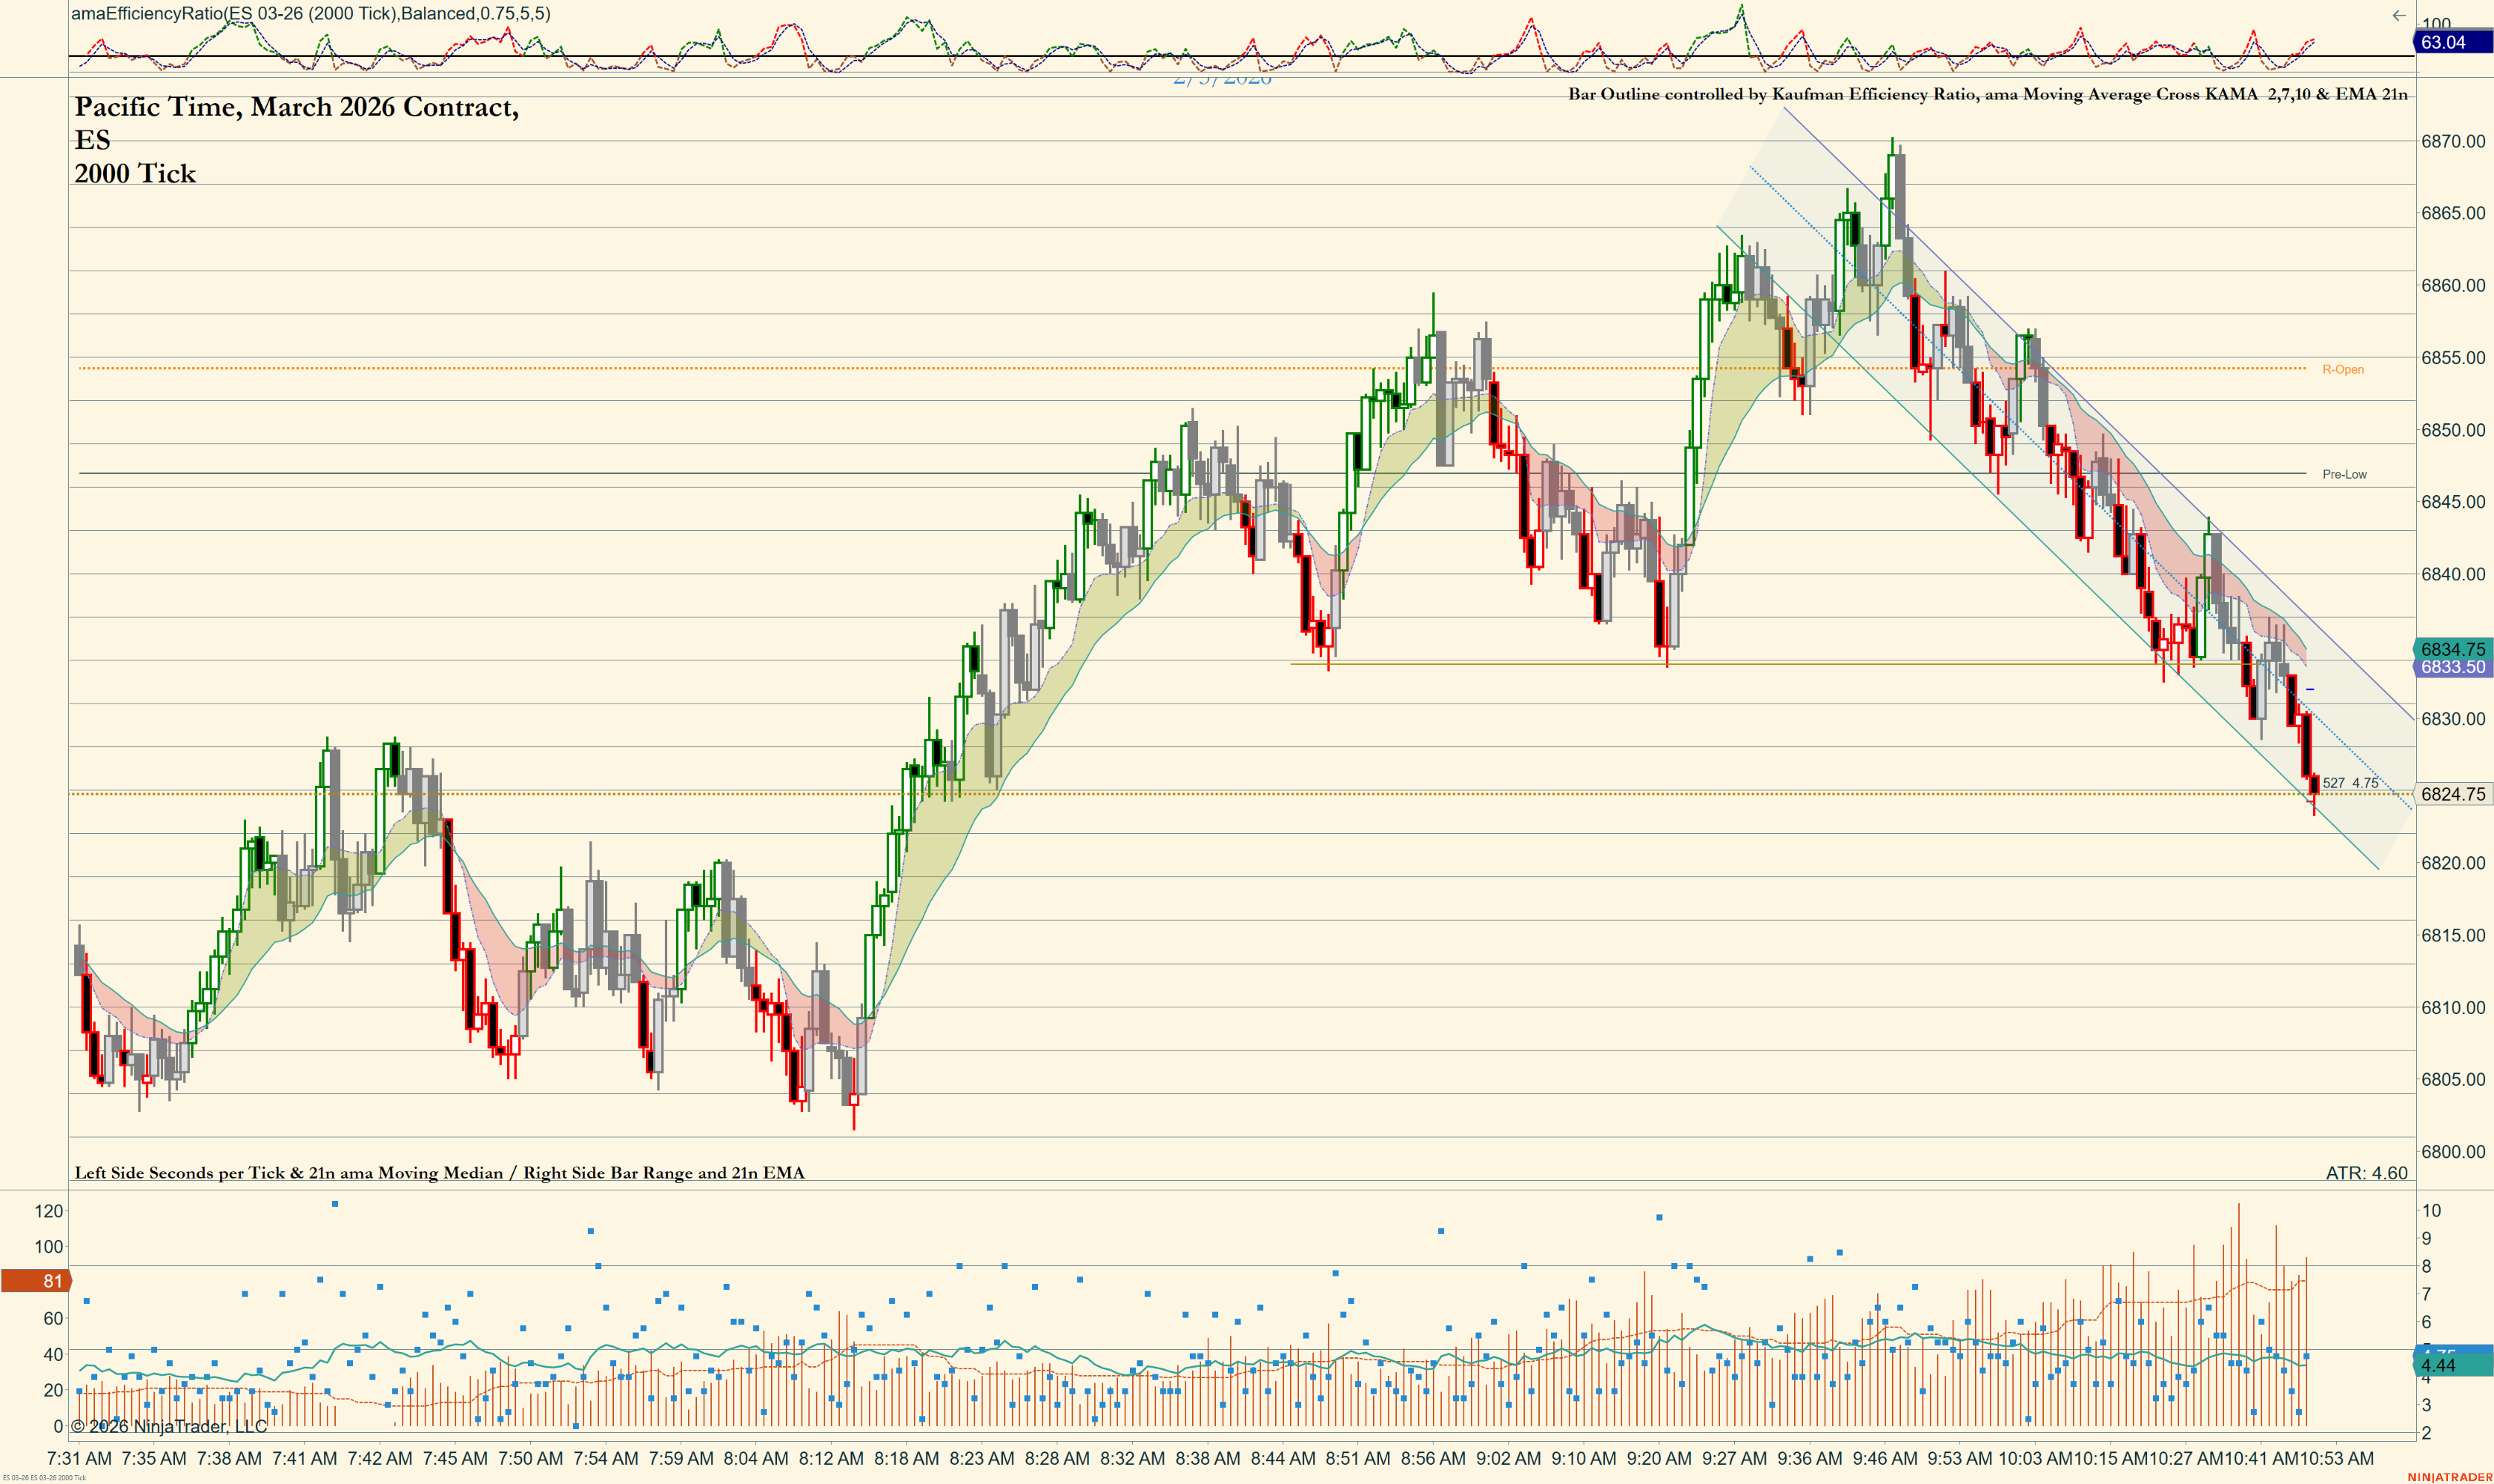
Task: Click the 8:04 AM time axis label
Action: click(756, 1458)
